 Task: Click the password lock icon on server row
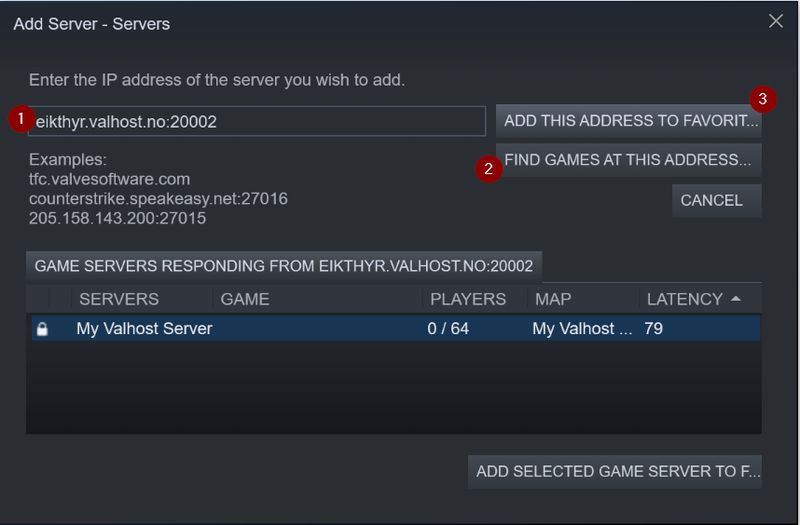(42, 329)
